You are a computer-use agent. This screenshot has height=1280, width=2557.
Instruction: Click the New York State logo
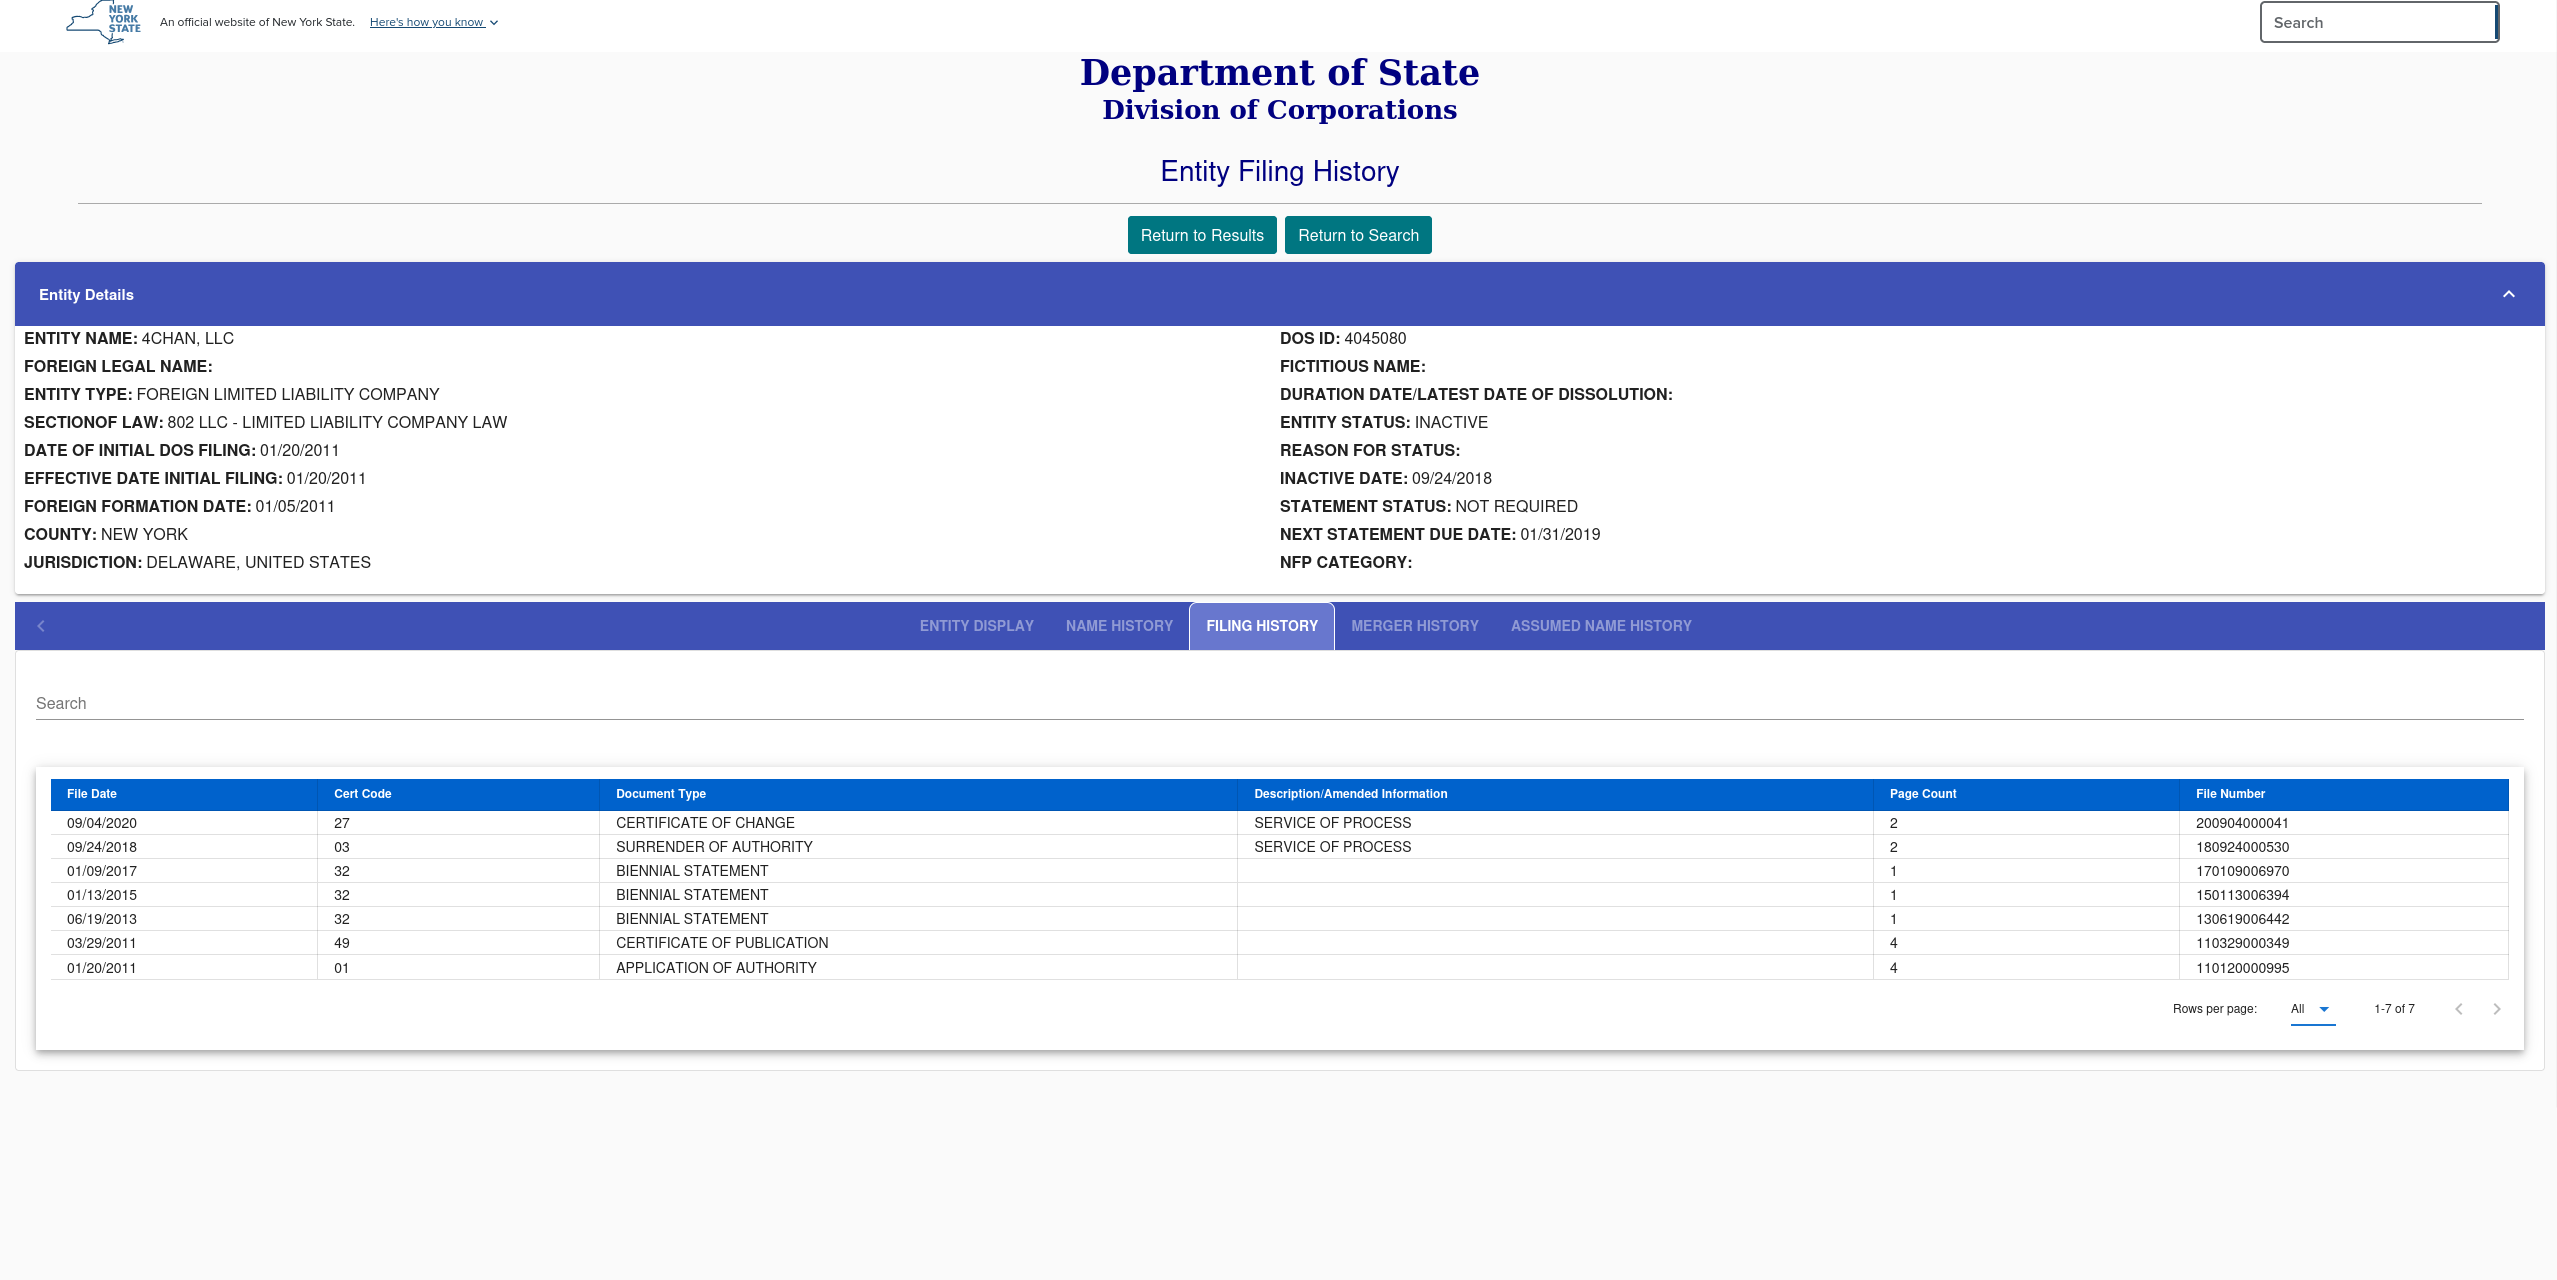point(104,22)
